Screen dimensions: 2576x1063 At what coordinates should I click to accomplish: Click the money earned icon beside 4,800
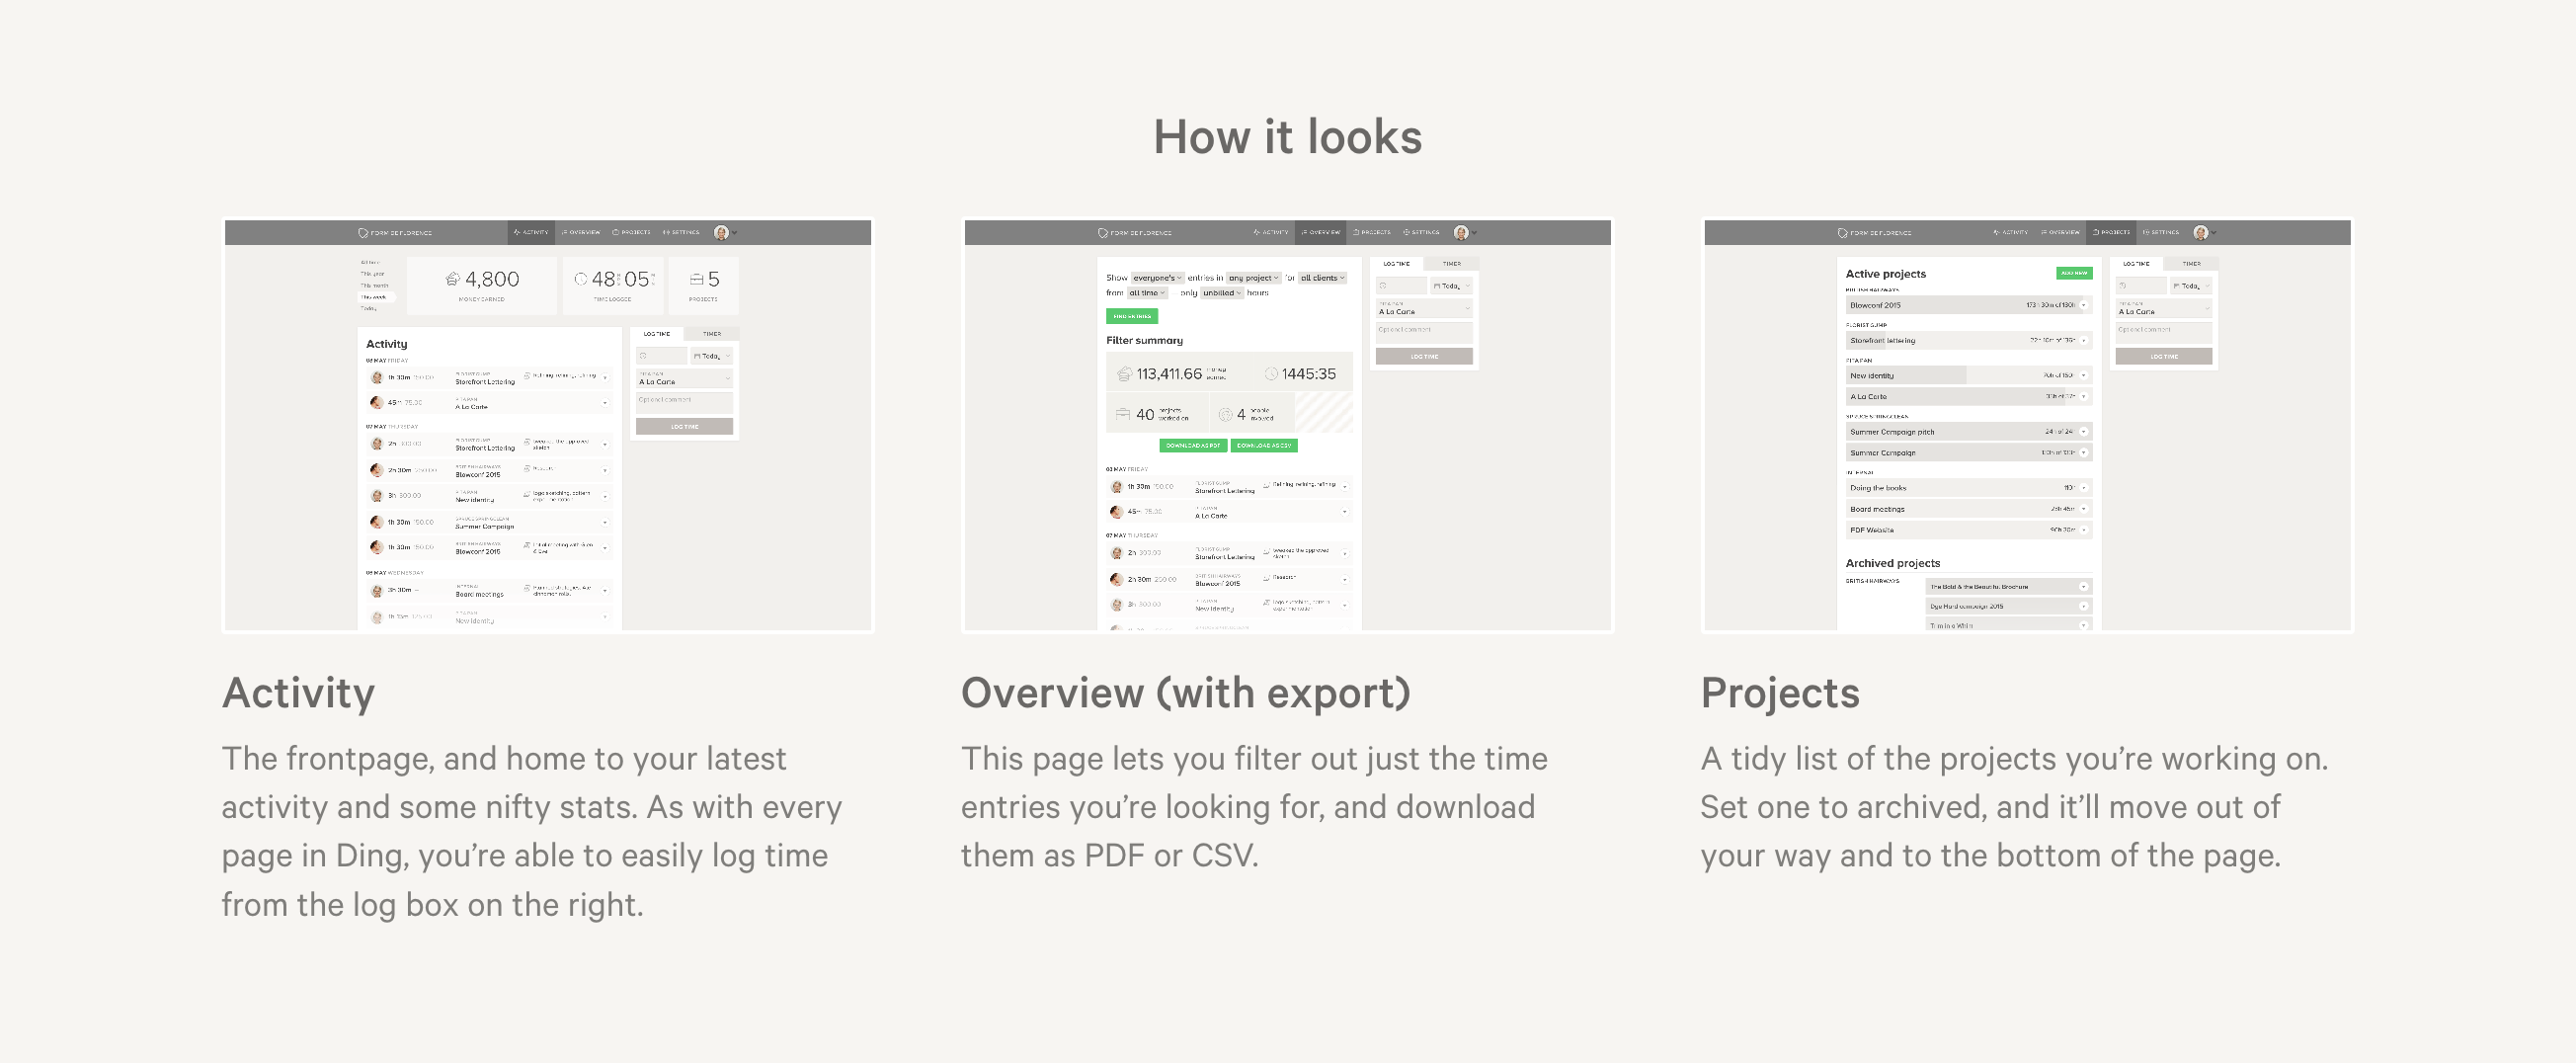click(x=452, y=279)
